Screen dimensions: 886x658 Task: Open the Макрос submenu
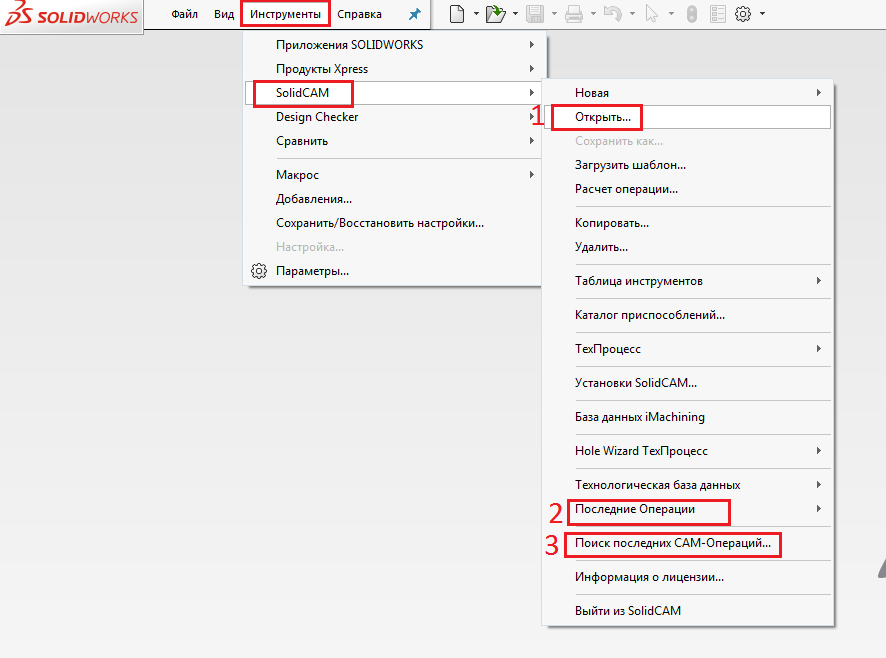(x=395, y=175)
